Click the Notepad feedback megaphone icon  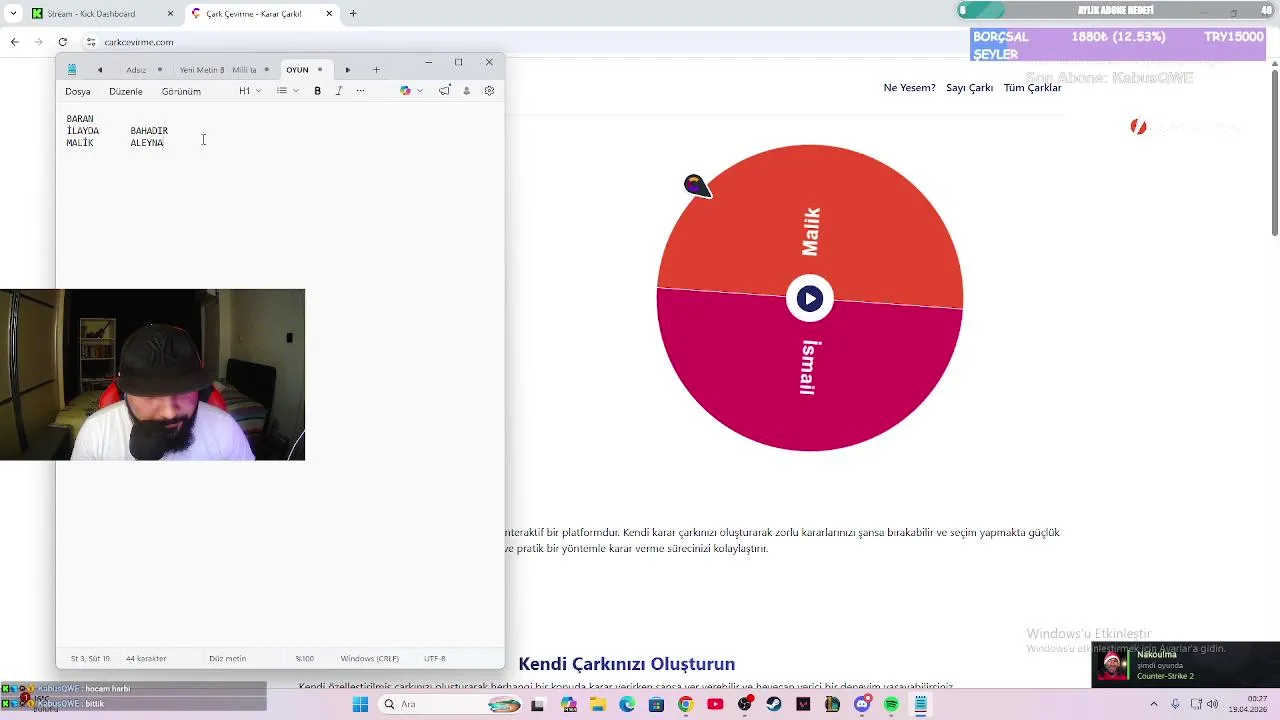pyautogui.click(x=444, y=91)
